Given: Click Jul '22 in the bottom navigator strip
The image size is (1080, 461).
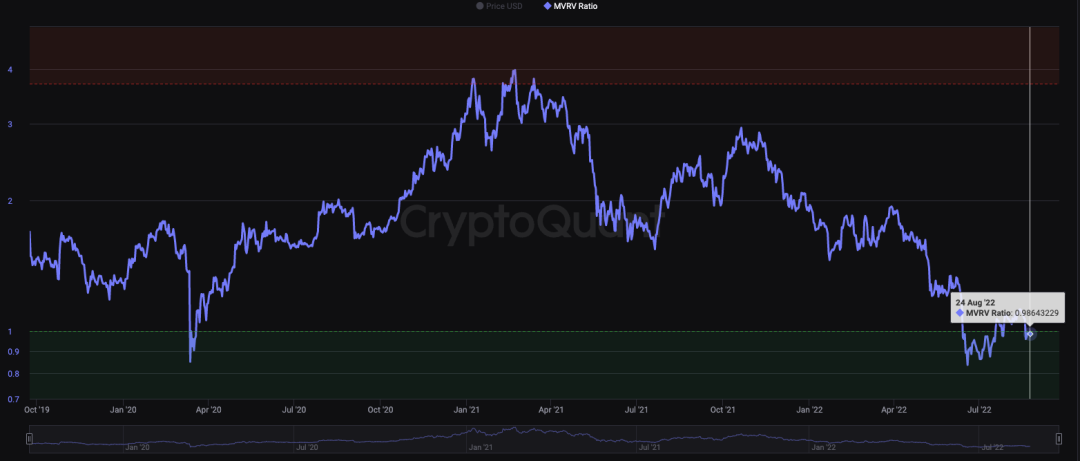Looking at the screenshot, I should click(994, 448).
